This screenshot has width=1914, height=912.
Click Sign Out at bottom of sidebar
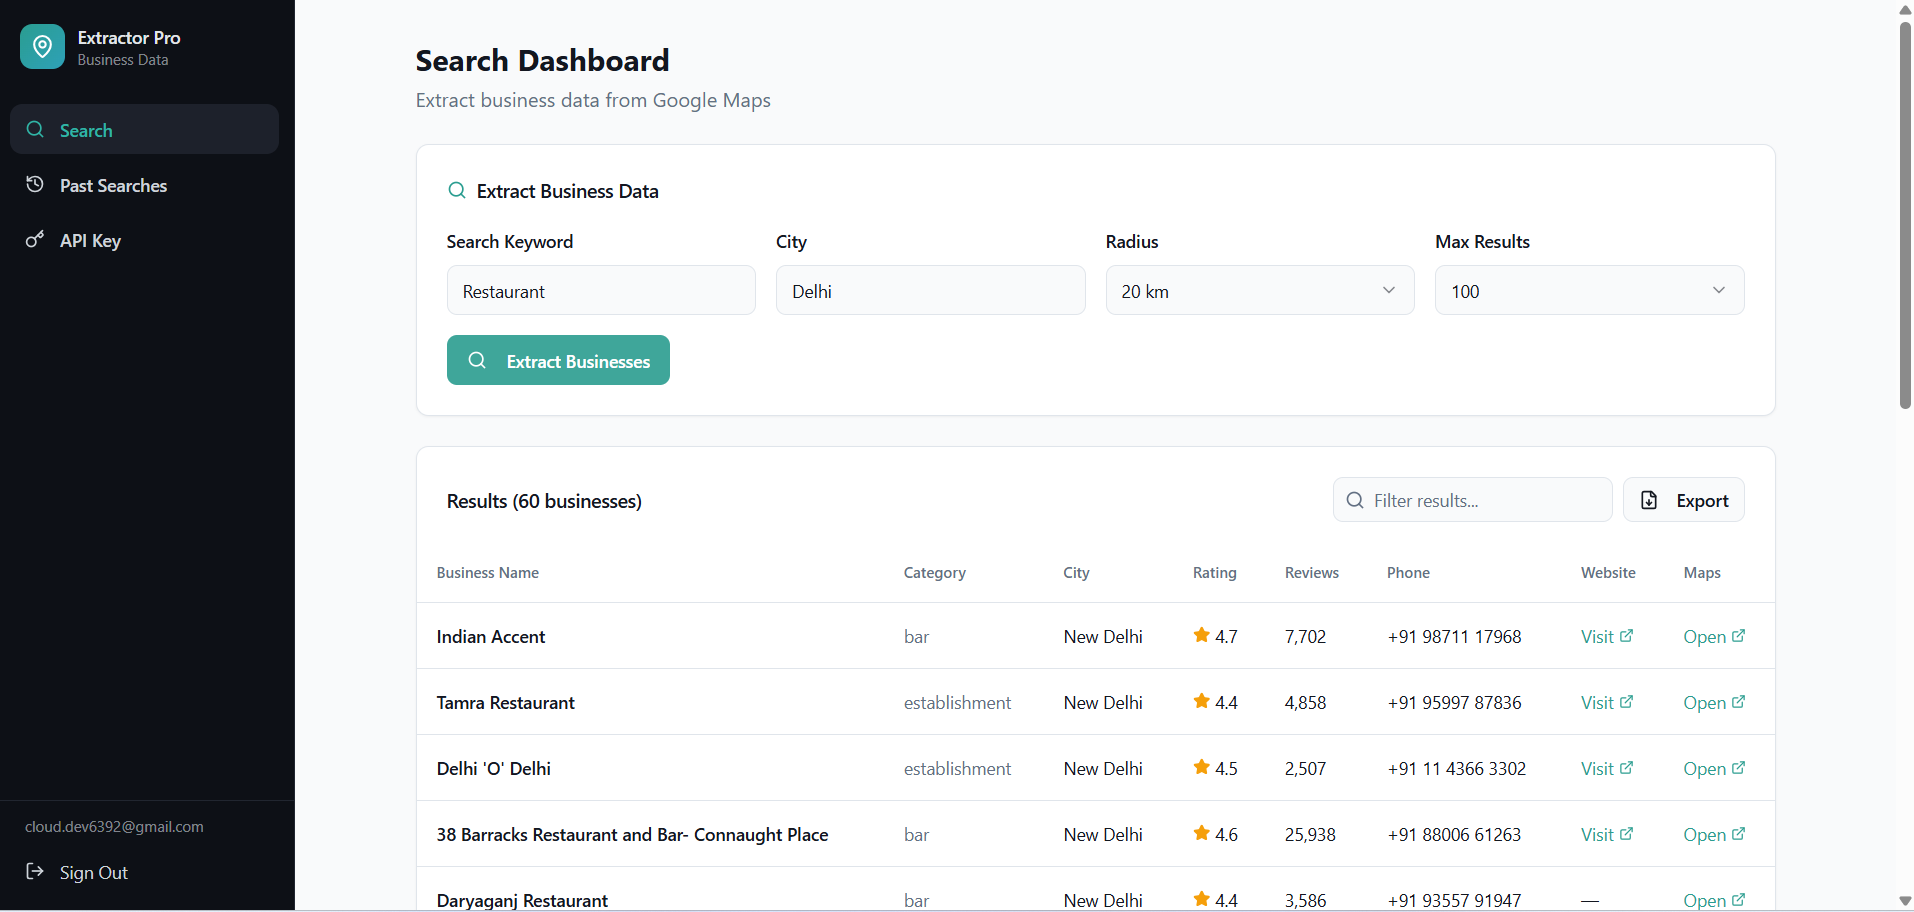(93, 872)
